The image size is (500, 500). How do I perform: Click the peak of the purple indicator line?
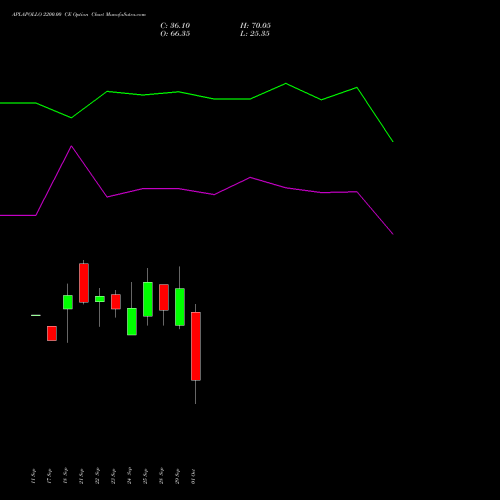click(72, 146)
